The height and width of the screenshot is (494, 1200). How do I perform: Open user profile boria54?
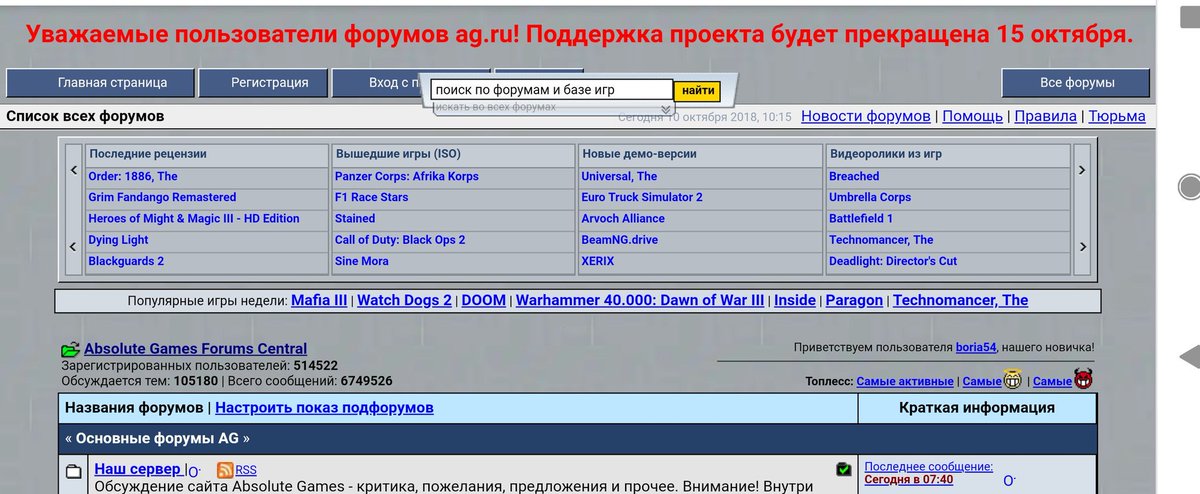tap(978, 347)
